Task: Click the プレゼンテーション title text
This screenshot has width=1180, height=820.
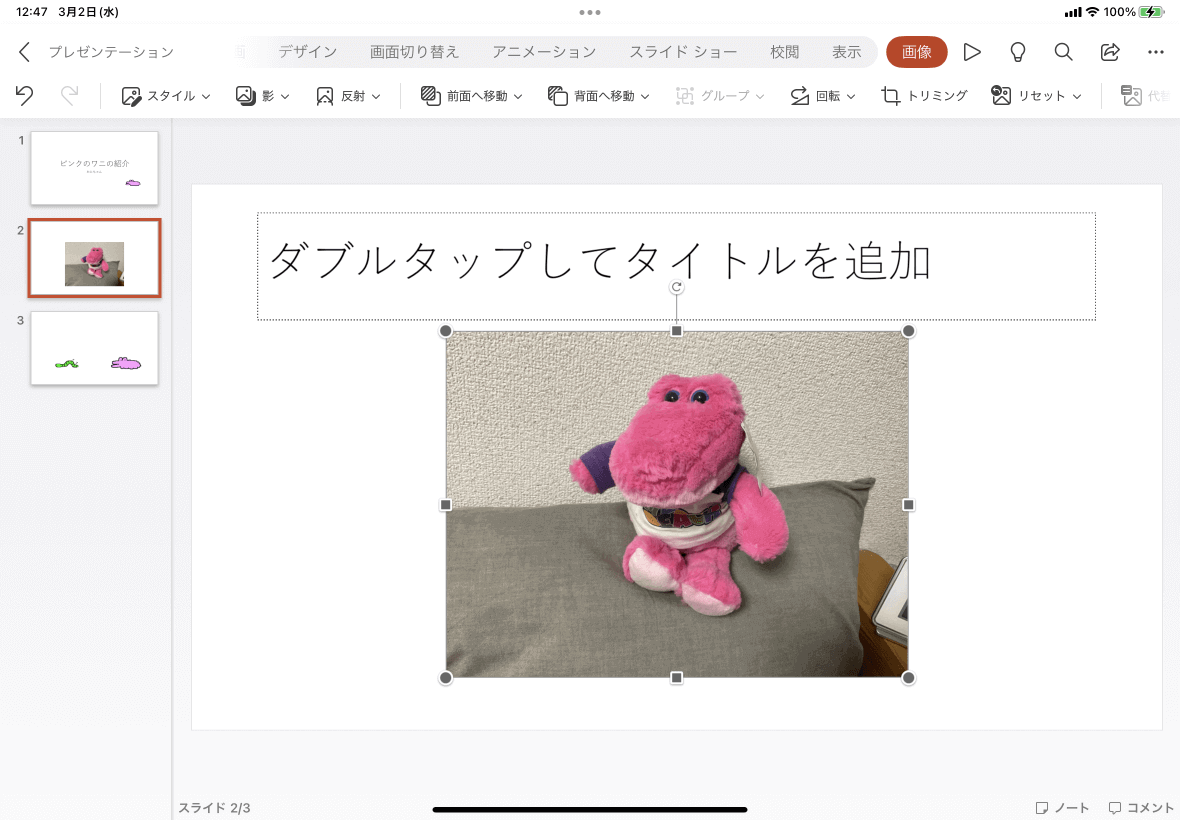Action: coord(111,52)
